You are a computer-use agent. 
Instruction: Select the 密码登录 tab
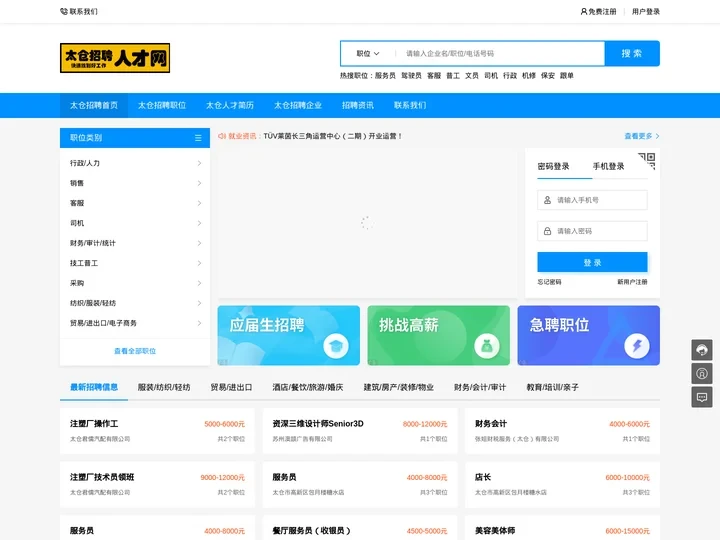[553, 166]
